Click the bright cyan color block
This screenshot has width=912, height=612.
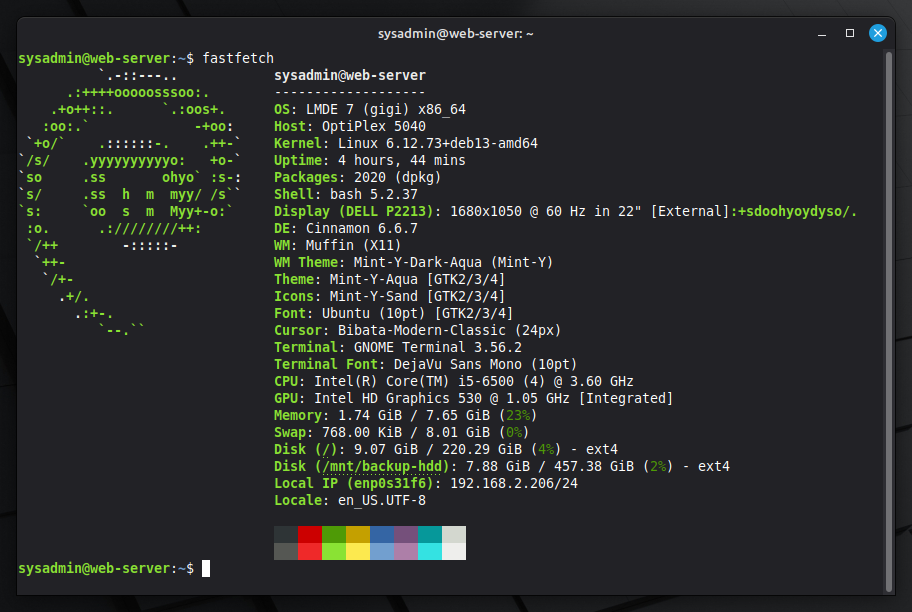[430, 551]
